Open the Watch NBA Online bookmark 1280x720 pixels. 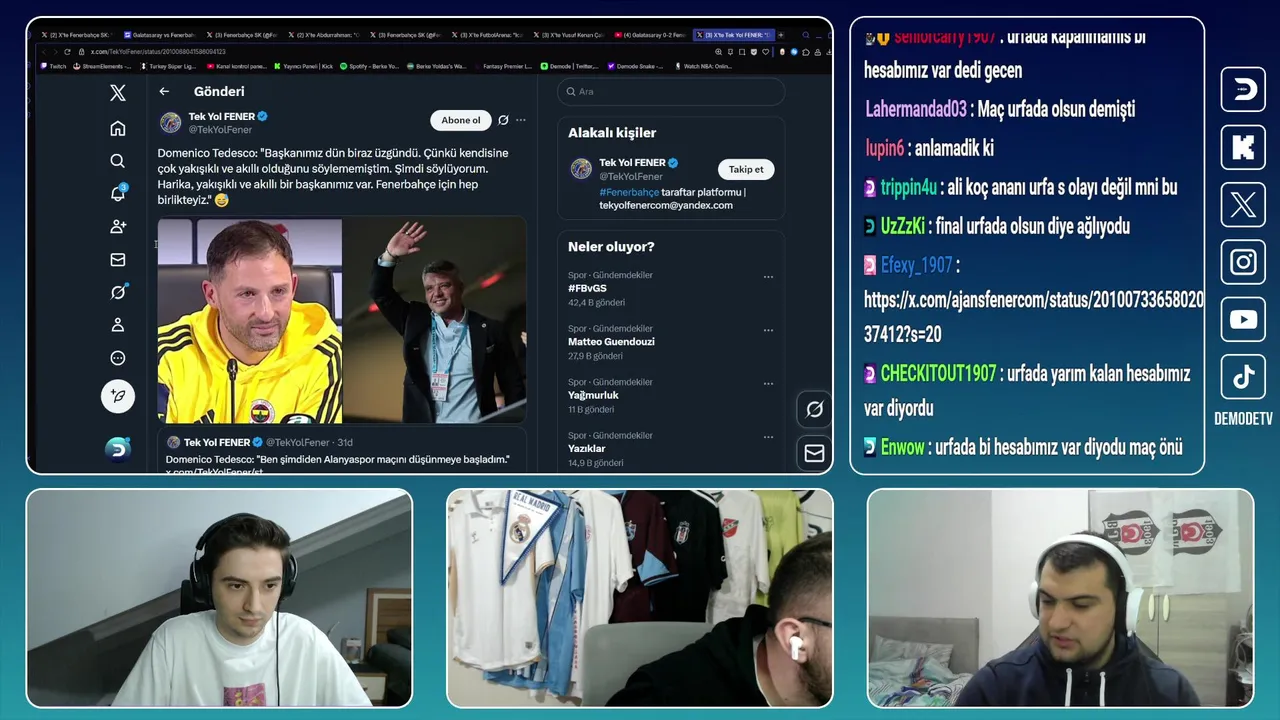[x=704, y=66]
